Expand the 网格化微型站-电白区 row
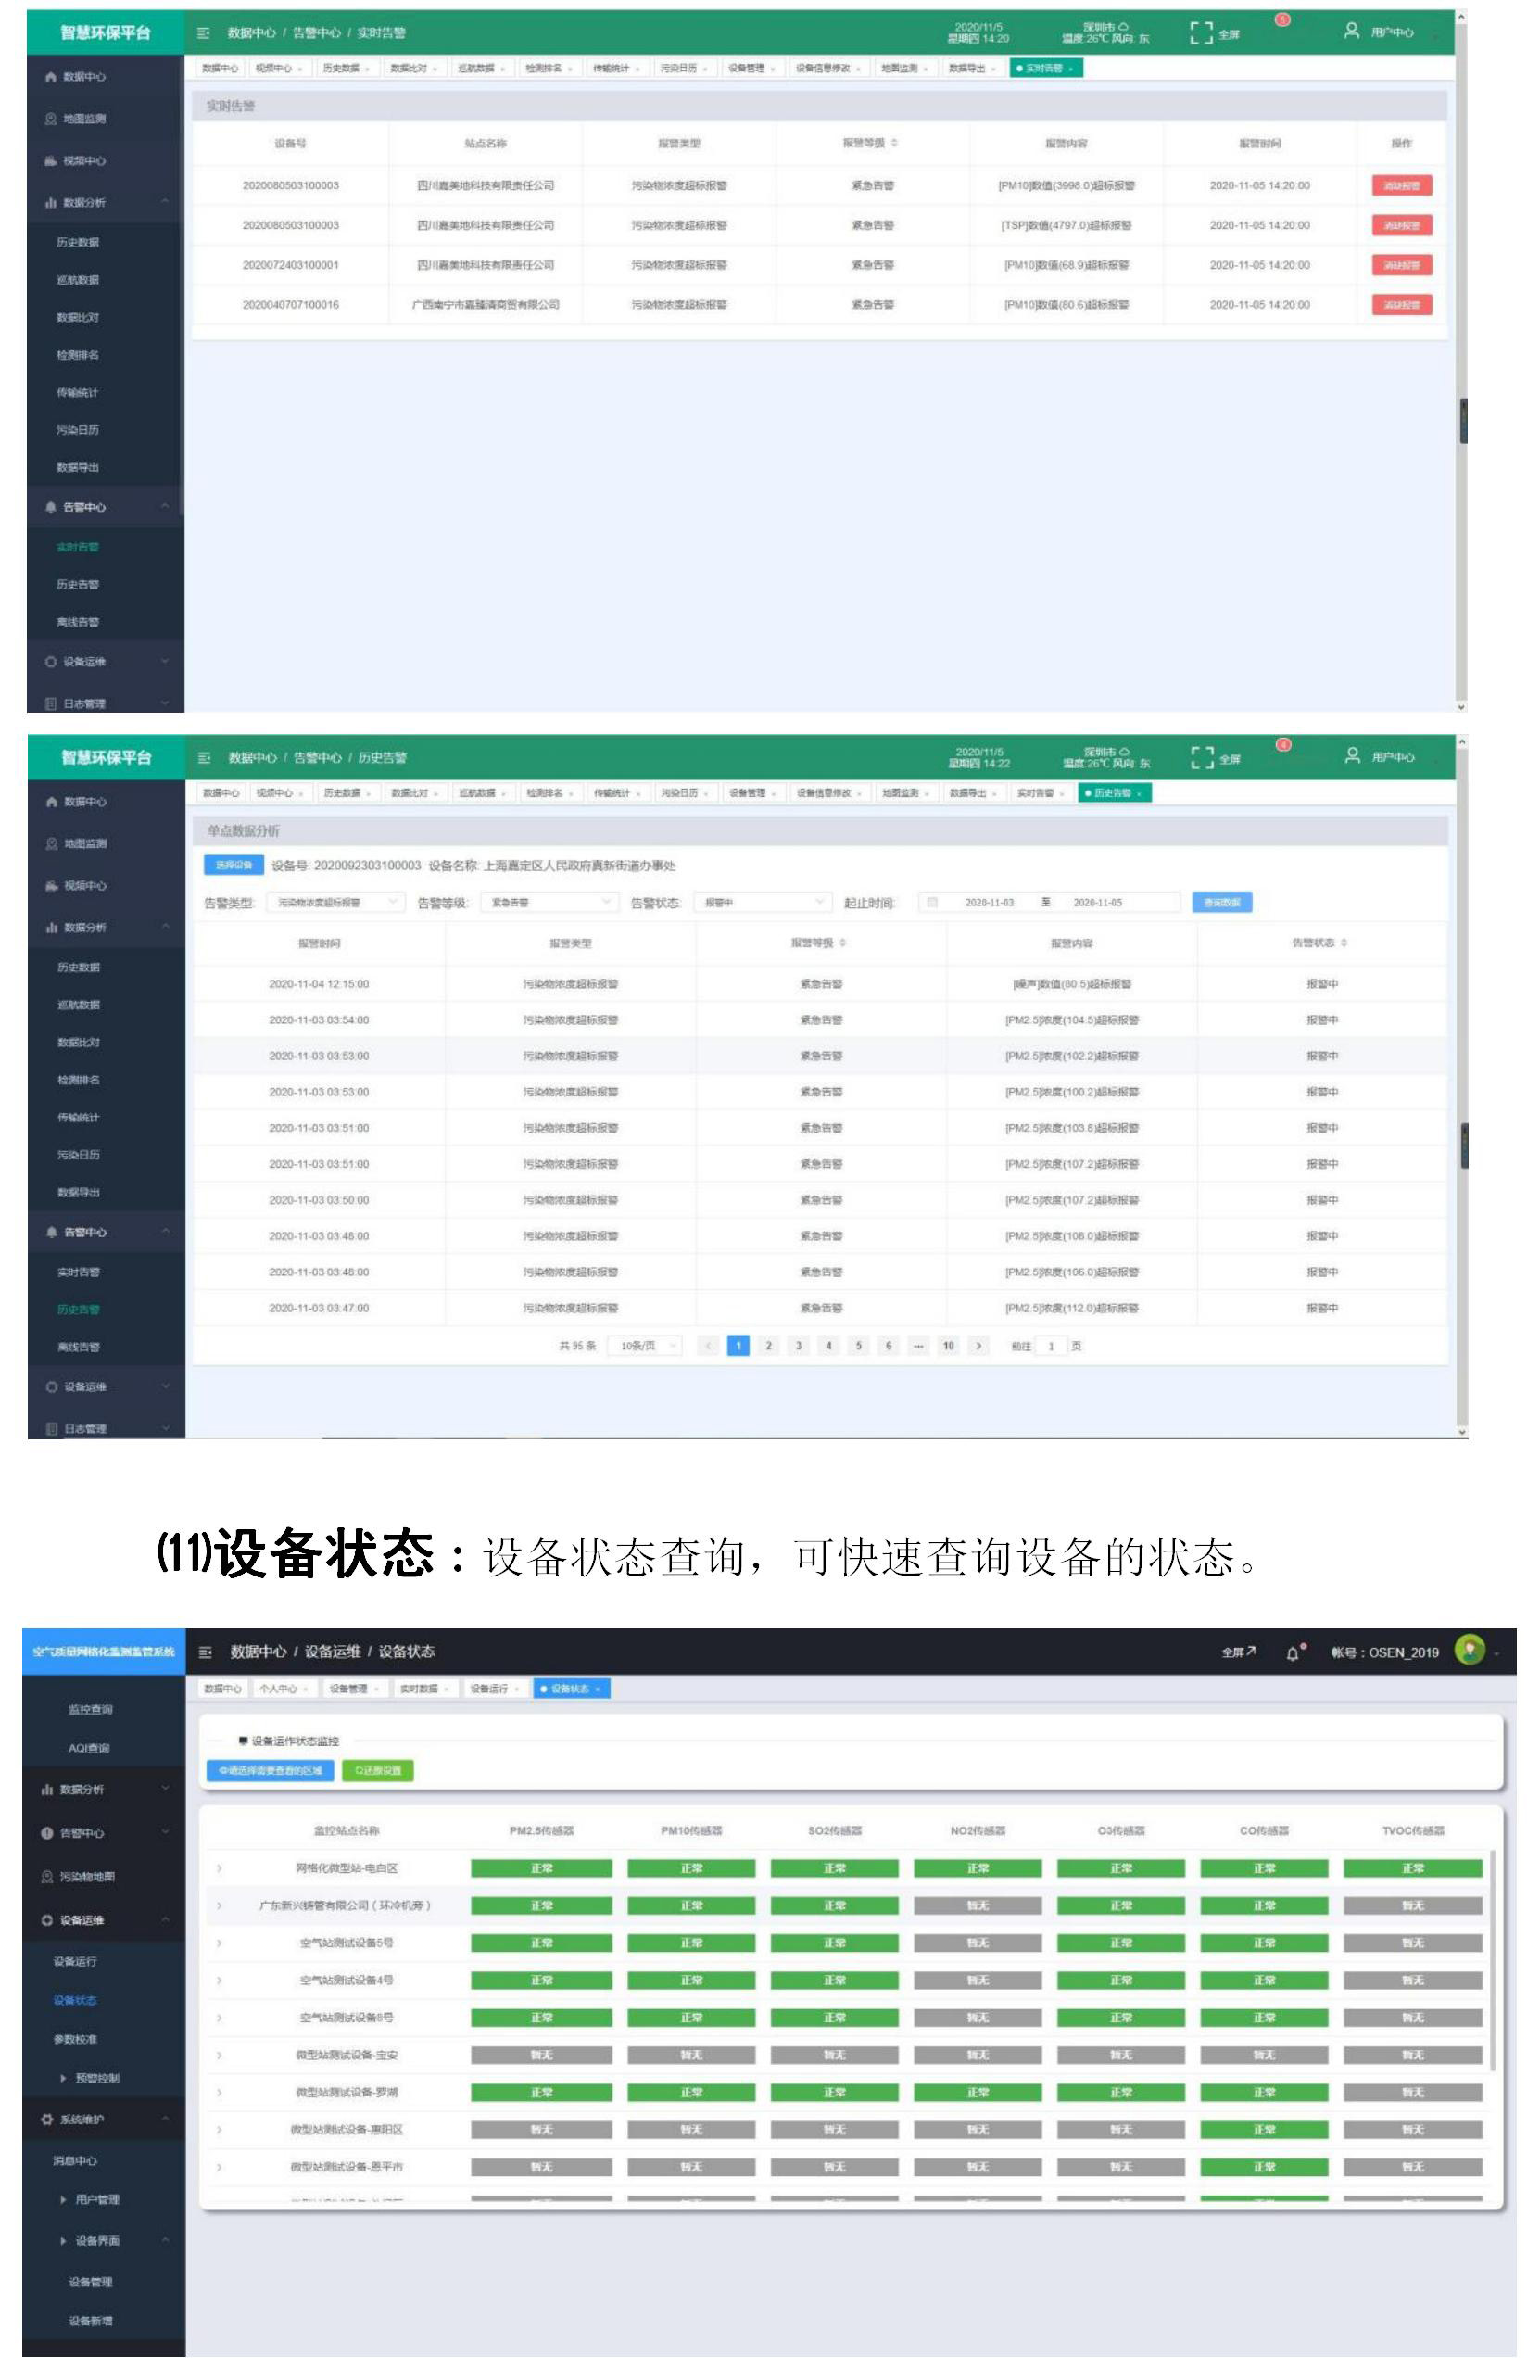The height and width of the screenshot is (2380, 1540). click(x=219, y=1868)
